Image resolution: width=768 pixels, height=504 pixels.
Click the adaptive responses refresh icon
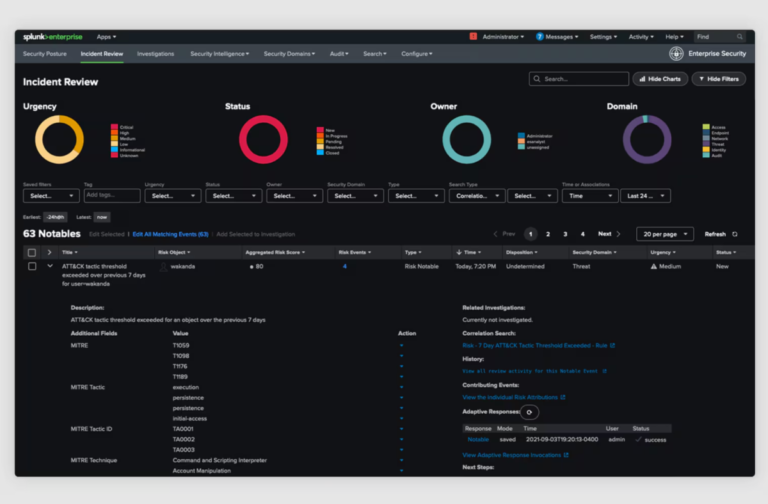529,412
